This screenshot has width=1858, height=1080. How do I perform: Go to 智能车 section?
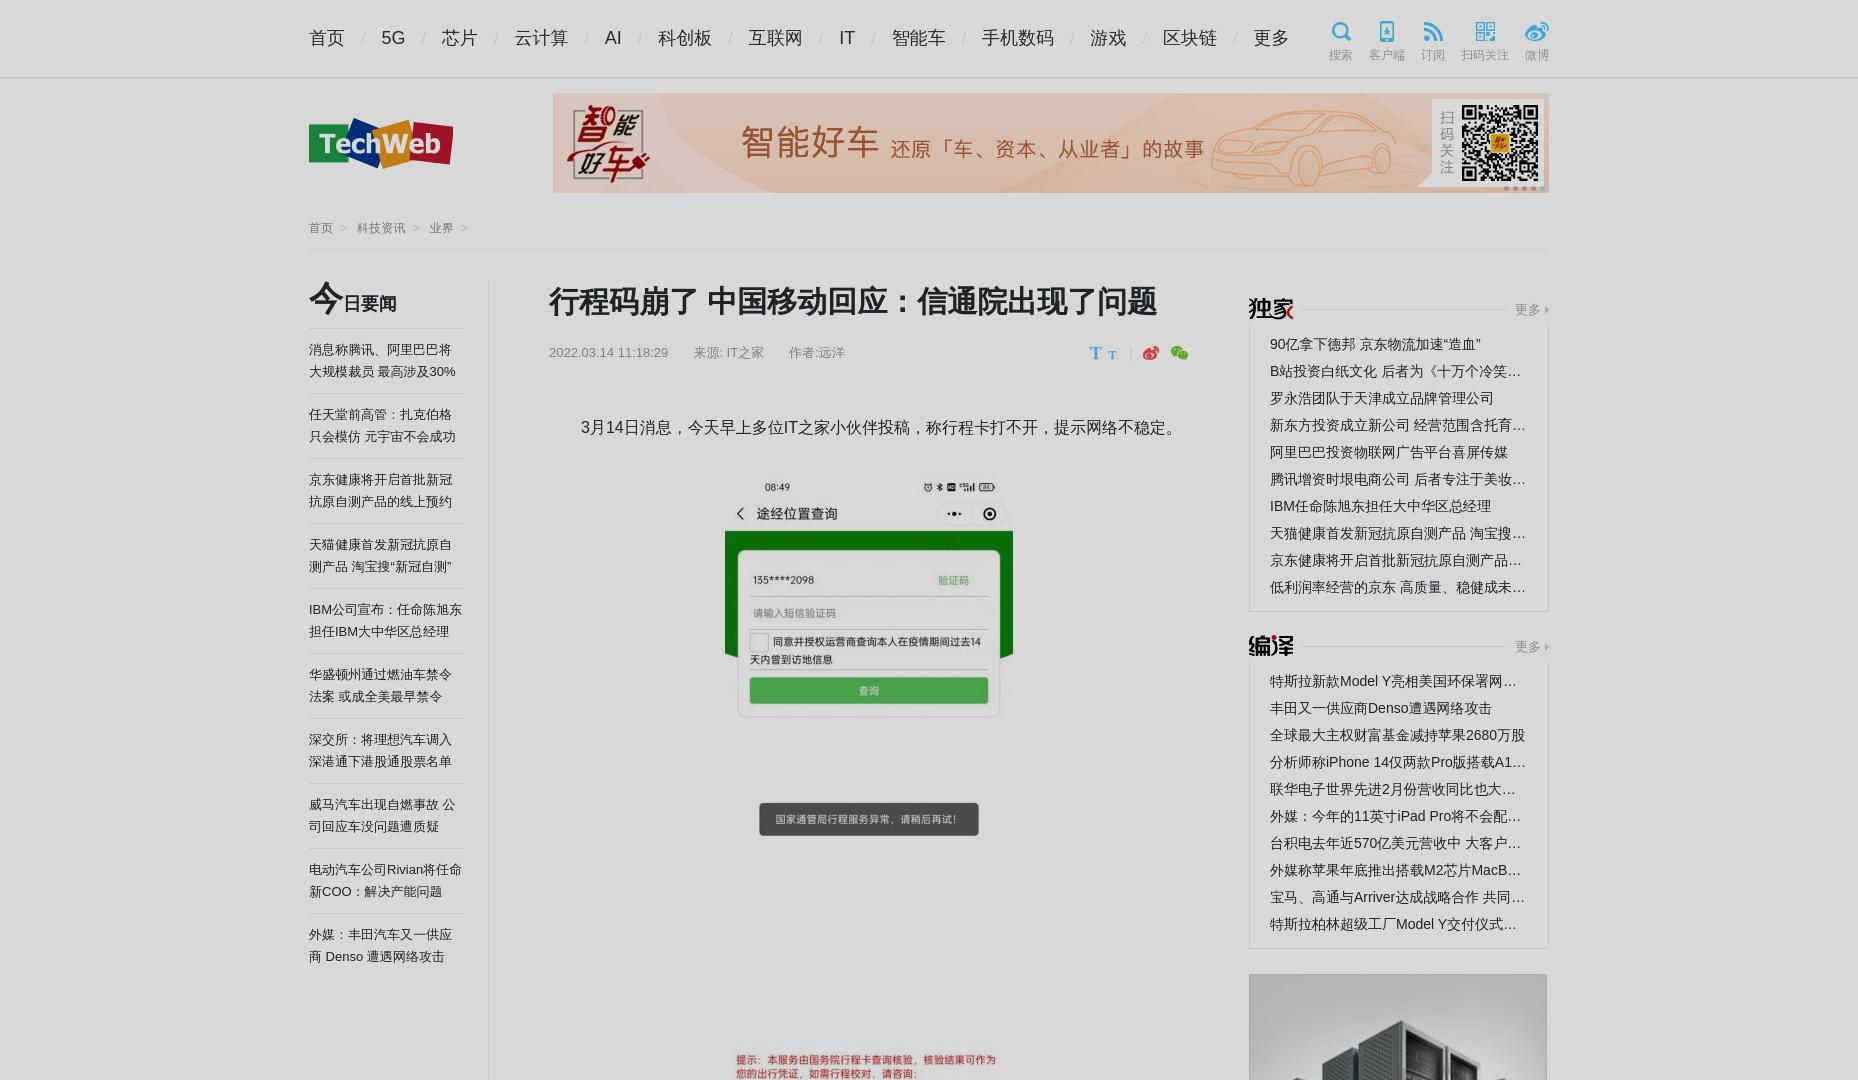918,38
